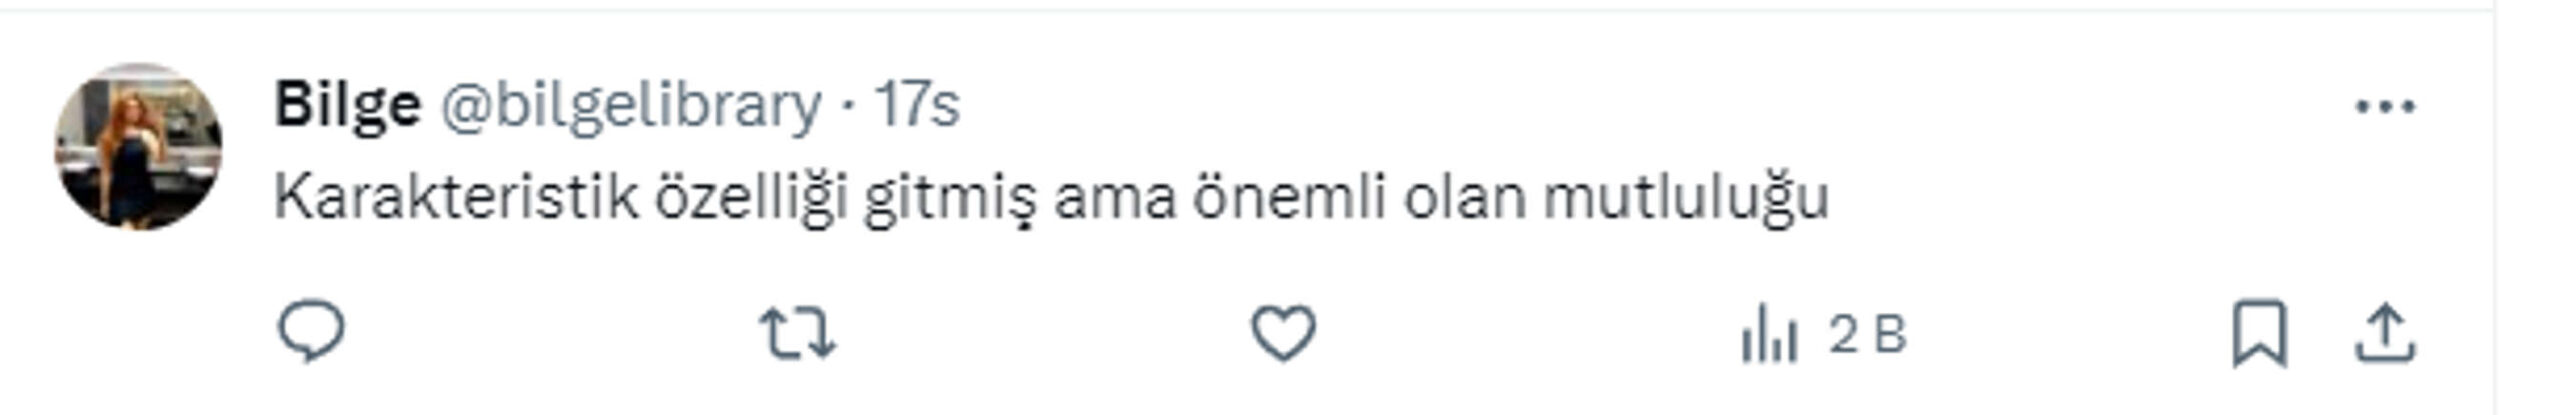Click the share upload arrow icon
2560x415 pixels.
point(2386,334)
